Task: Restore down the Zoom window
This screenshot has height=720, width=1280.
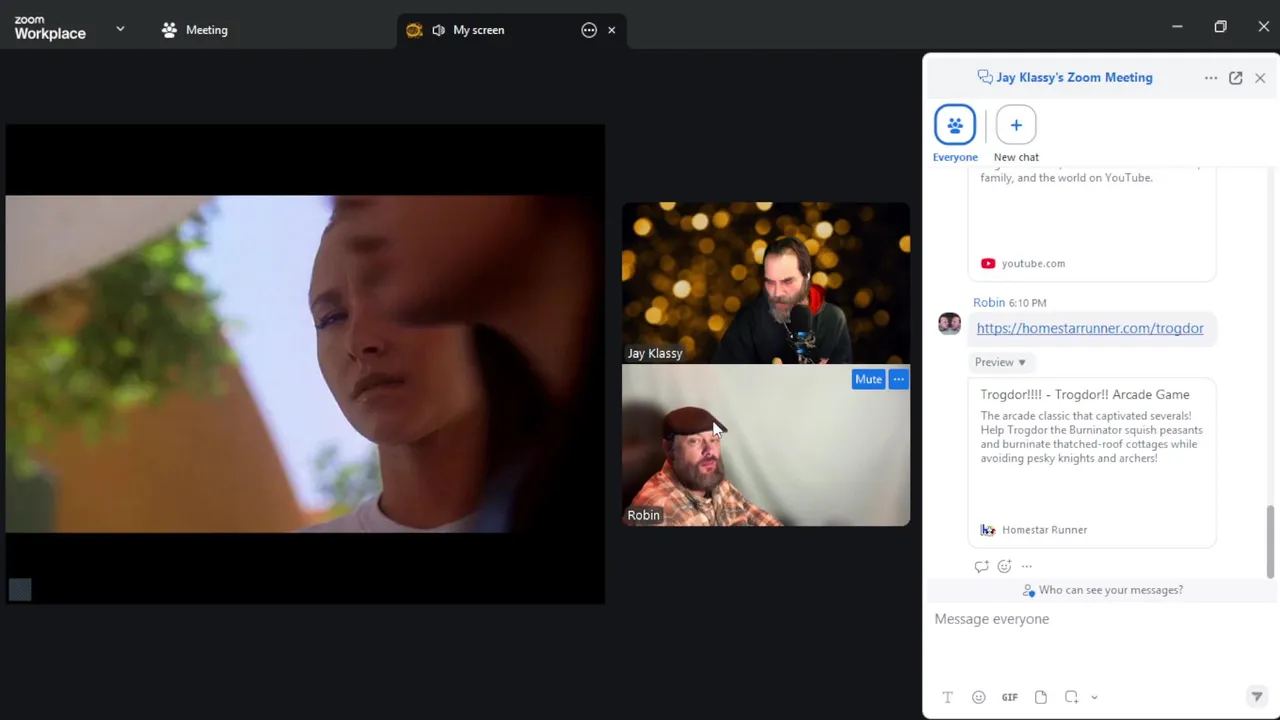Action: click(x=1220, y=27)
